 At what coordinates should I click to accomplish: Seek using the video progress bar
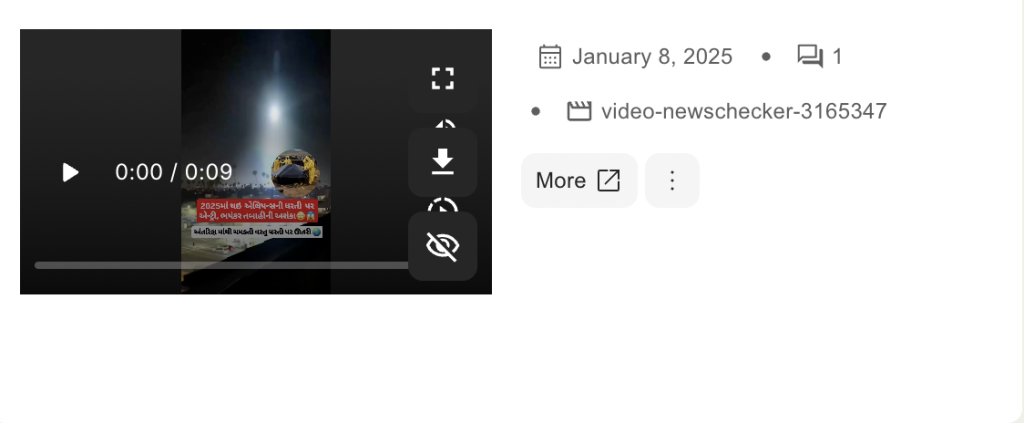click(x=222, y=266)
